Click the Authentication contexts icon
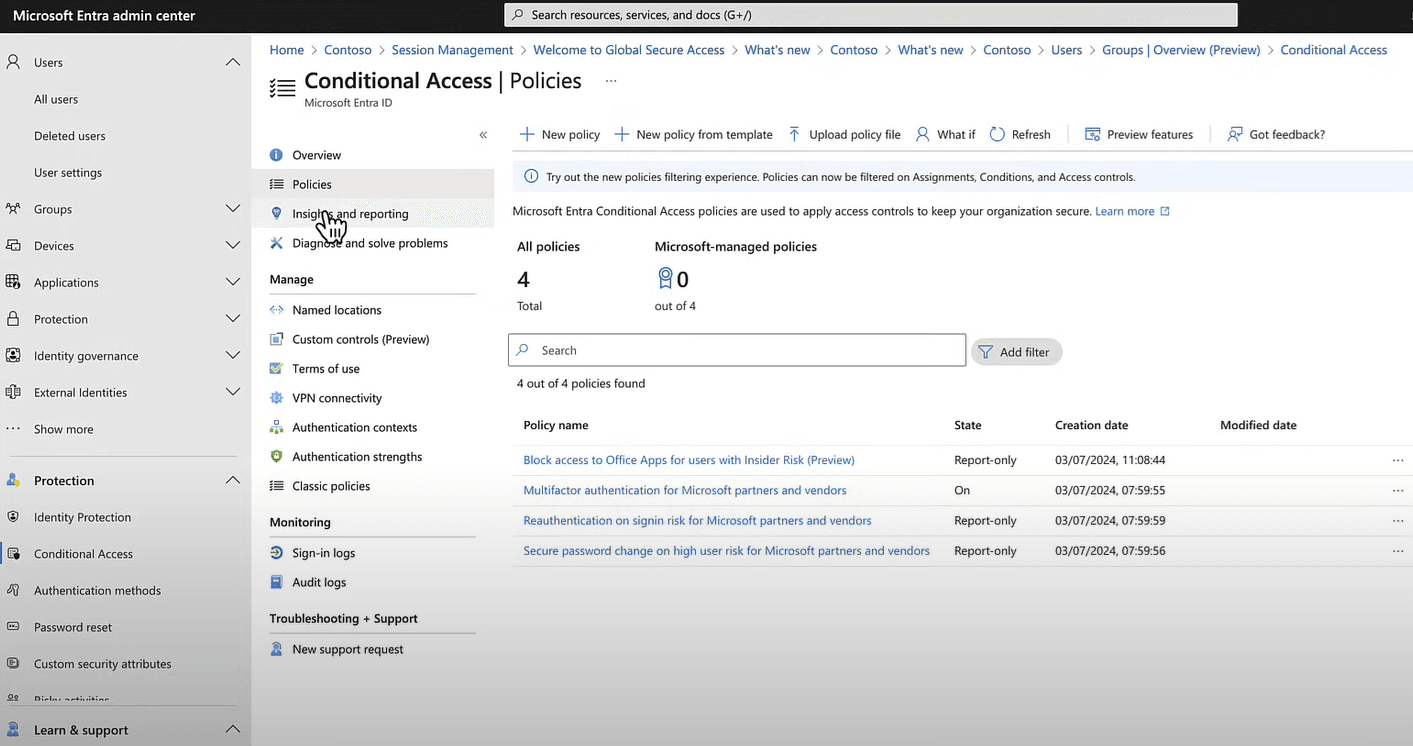 pyautogui.click(x=277, y=427)
